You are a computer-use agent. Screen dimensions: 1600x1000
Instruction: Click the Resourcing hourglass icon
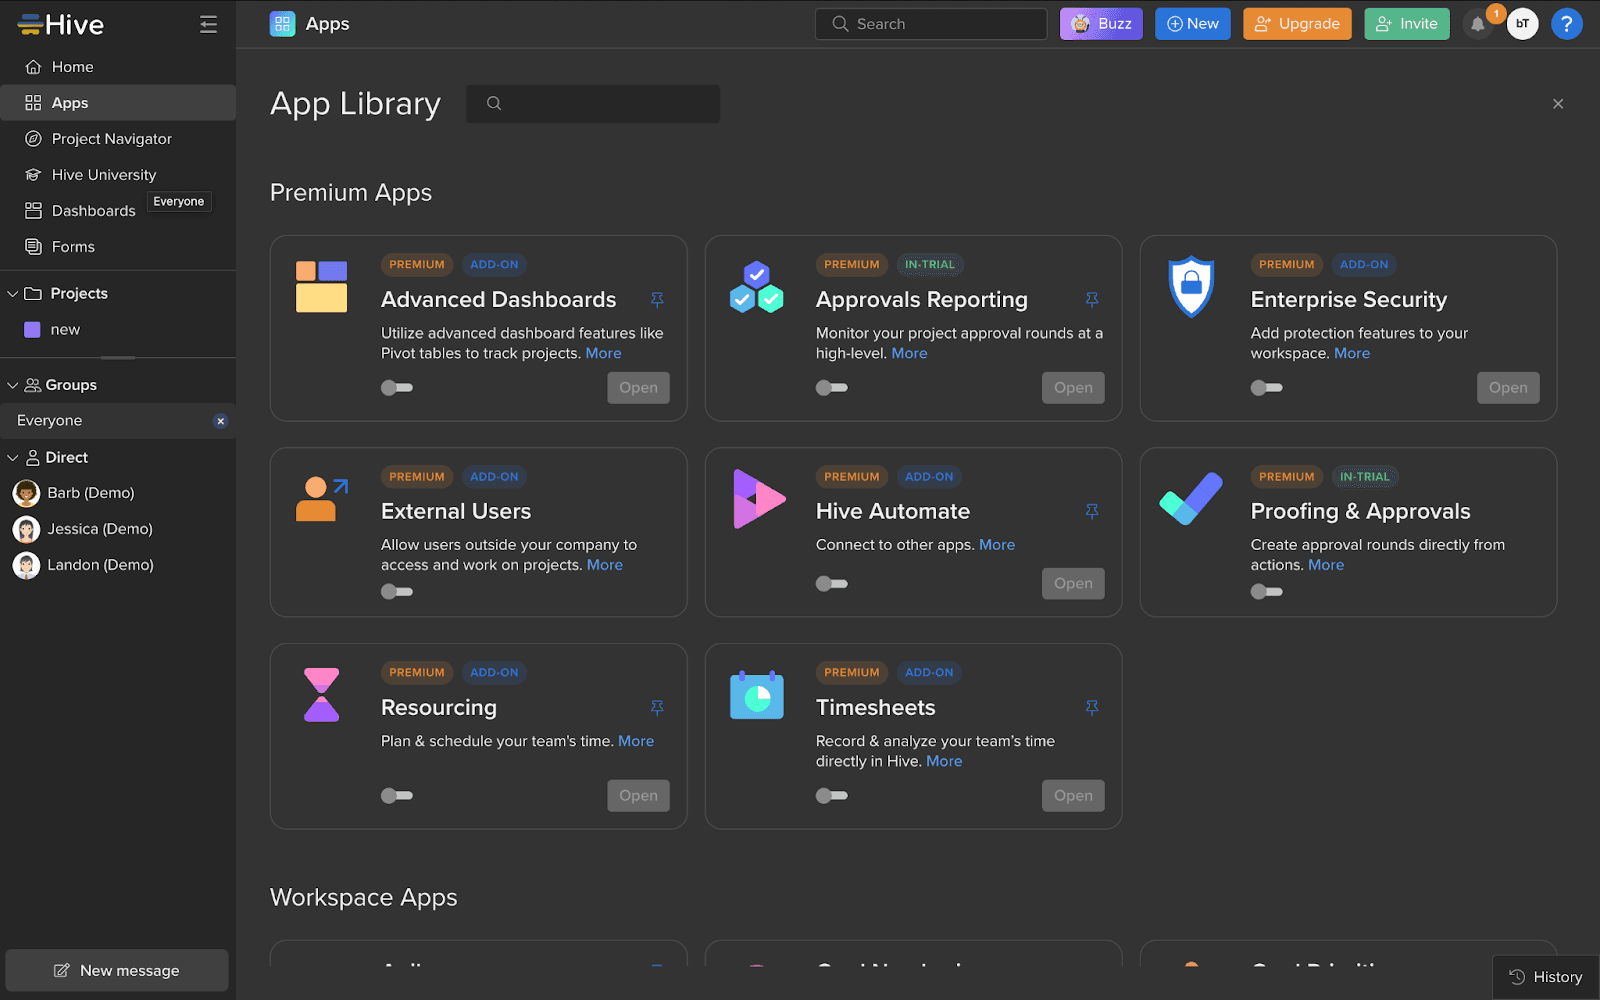321,695
